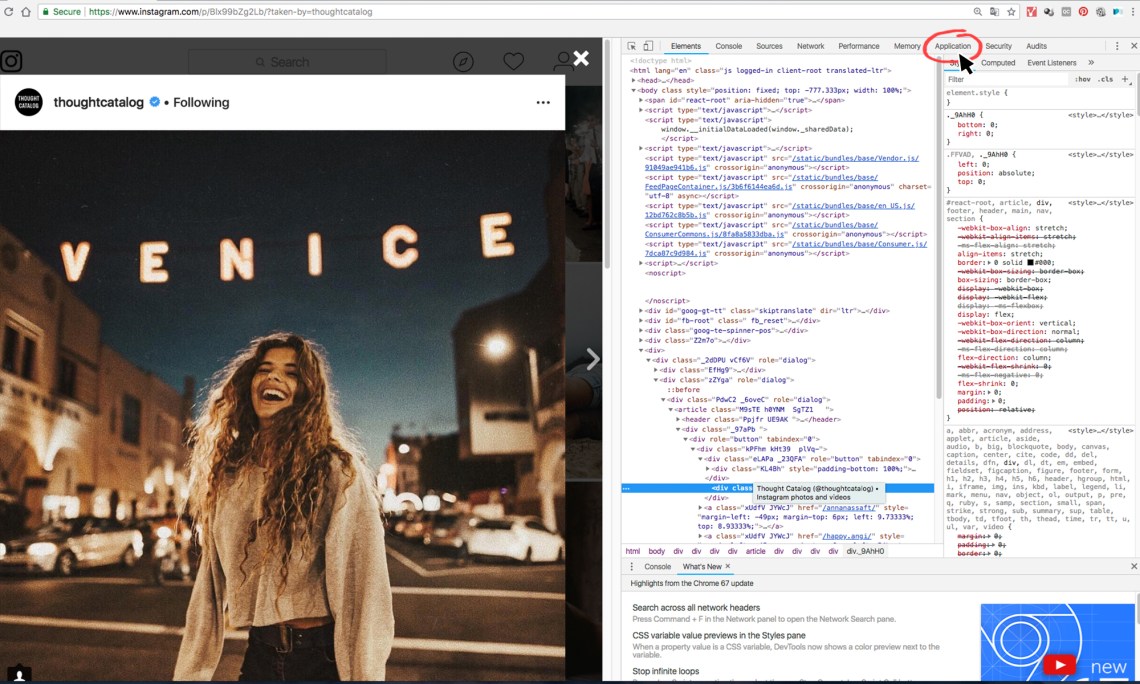Show more style tabs with double chevron
This screenshot has height=684, width=1140.
[1091, 63]
